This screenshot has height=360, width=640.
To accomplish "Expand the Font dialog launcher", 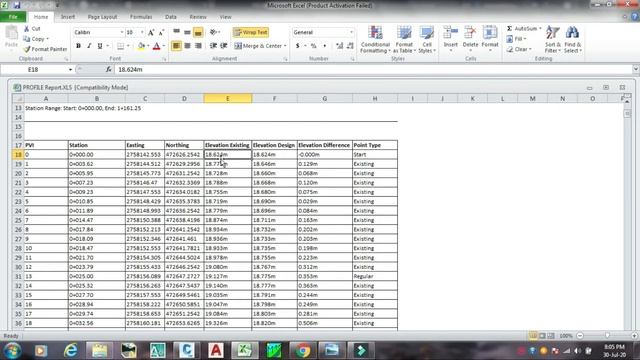I will tap(164, 59).
